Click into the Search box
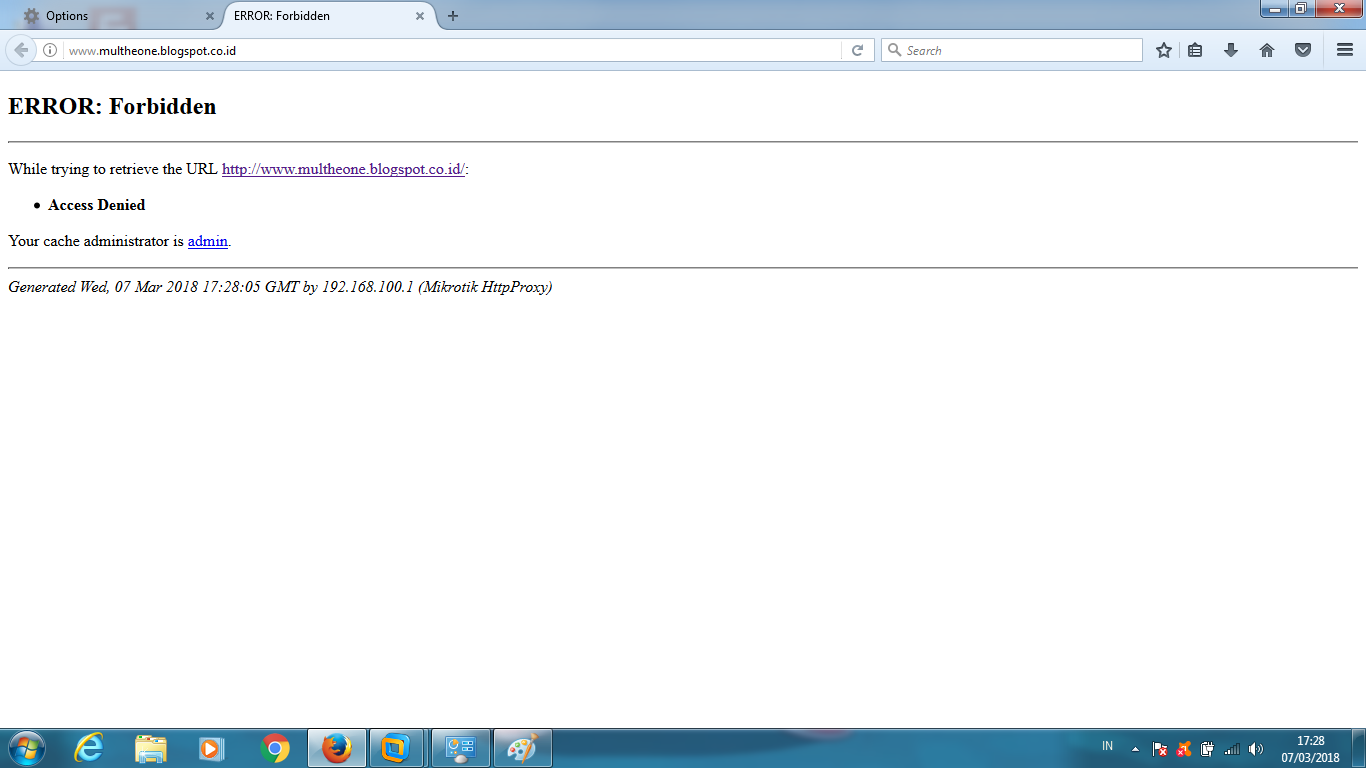This screenshot has height=768, width=1366. pyautogui.click(x=1011, y=50)
